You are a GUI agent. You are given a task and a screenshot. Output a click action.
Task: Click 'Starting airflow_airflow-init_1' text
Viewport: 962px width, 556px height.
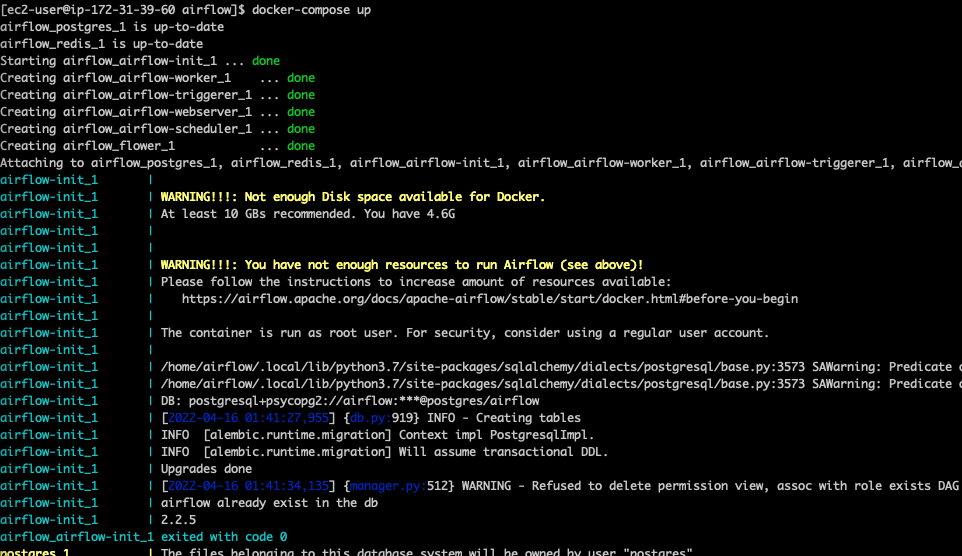point(109,61)
